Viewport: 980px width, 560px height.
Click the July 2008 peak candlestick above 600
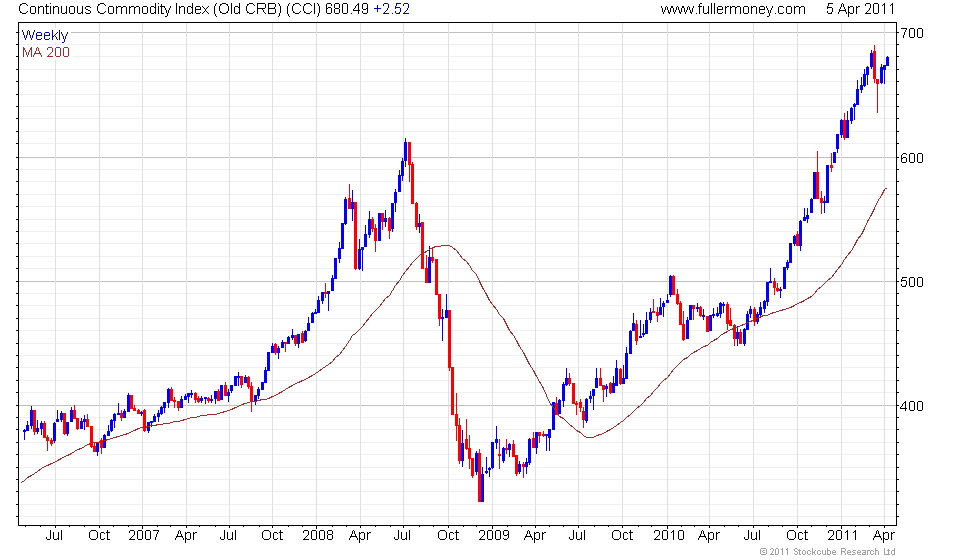click(x=406, y=152)
